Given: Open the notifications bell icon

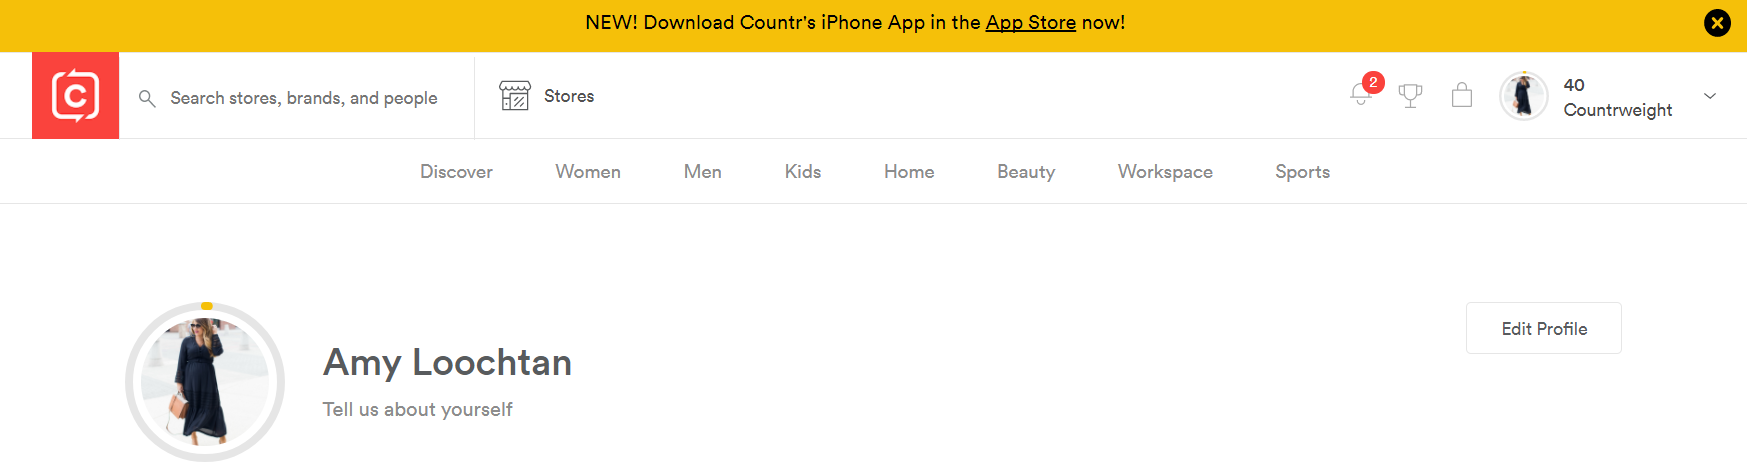Looking at the screenshot, I should [1360, 94].
